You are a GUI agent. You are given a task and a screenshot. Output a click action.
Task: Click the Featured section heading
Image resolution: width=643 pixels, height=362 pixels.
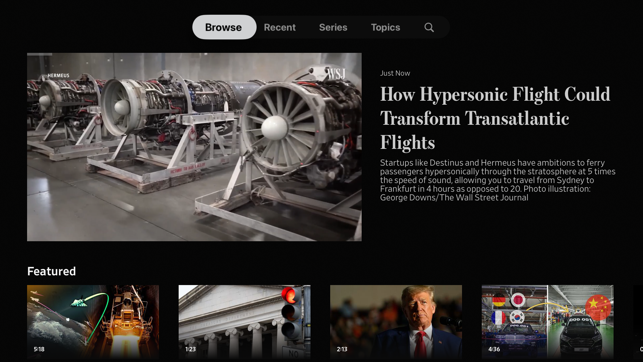point(52,271)
